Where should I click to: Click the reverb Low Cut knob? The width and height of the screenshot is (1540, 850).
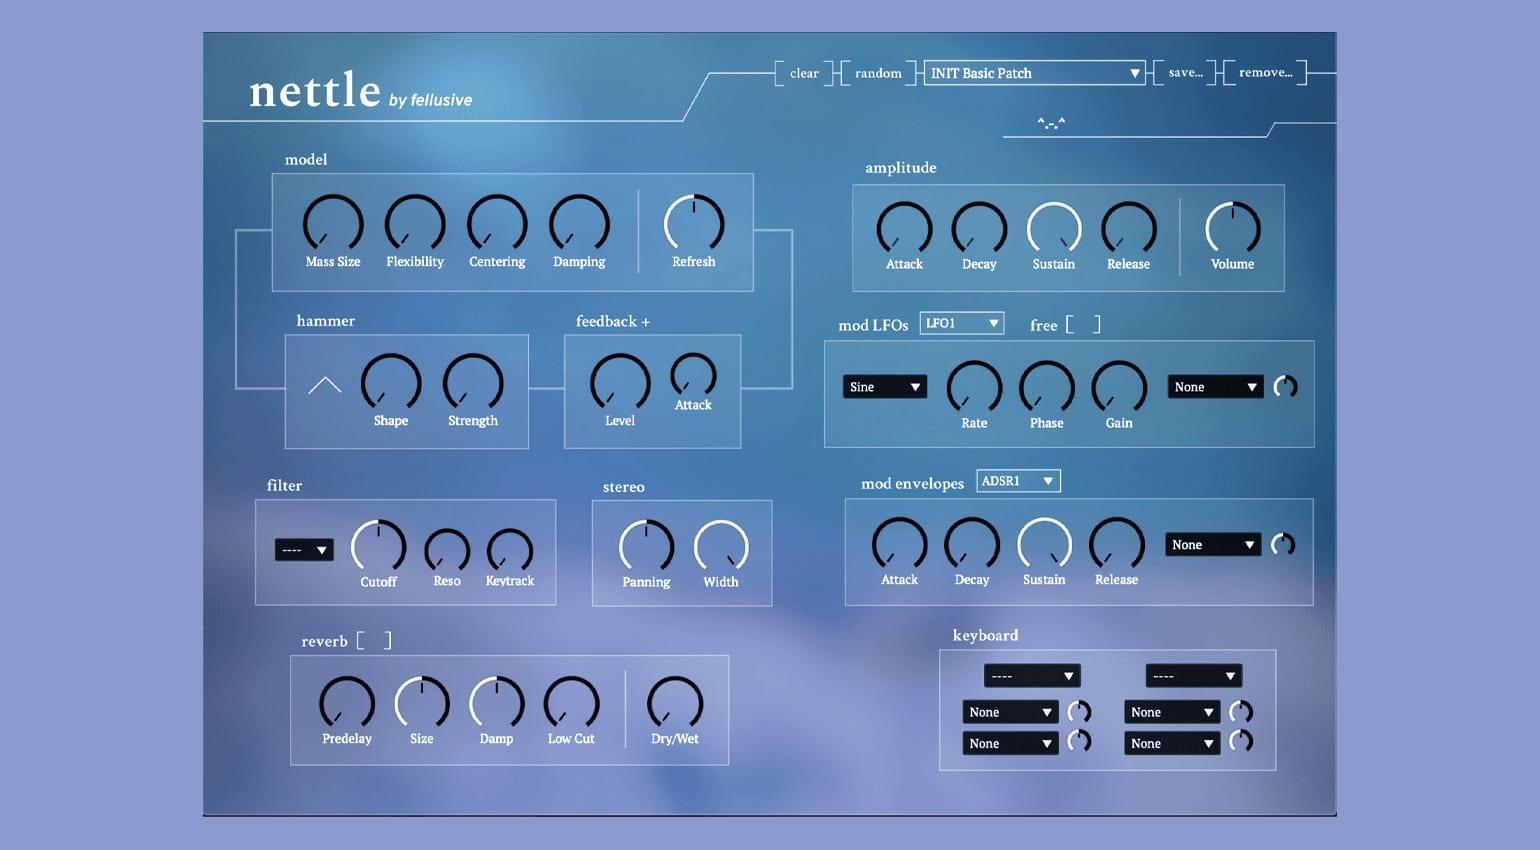coord(571,704)
